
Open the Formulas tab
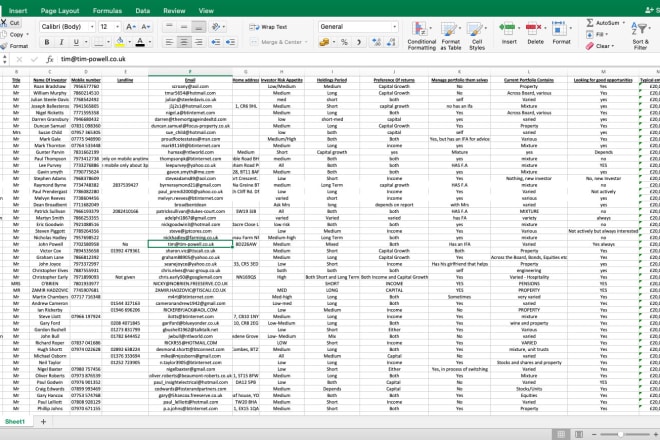[x=107, y=11]
